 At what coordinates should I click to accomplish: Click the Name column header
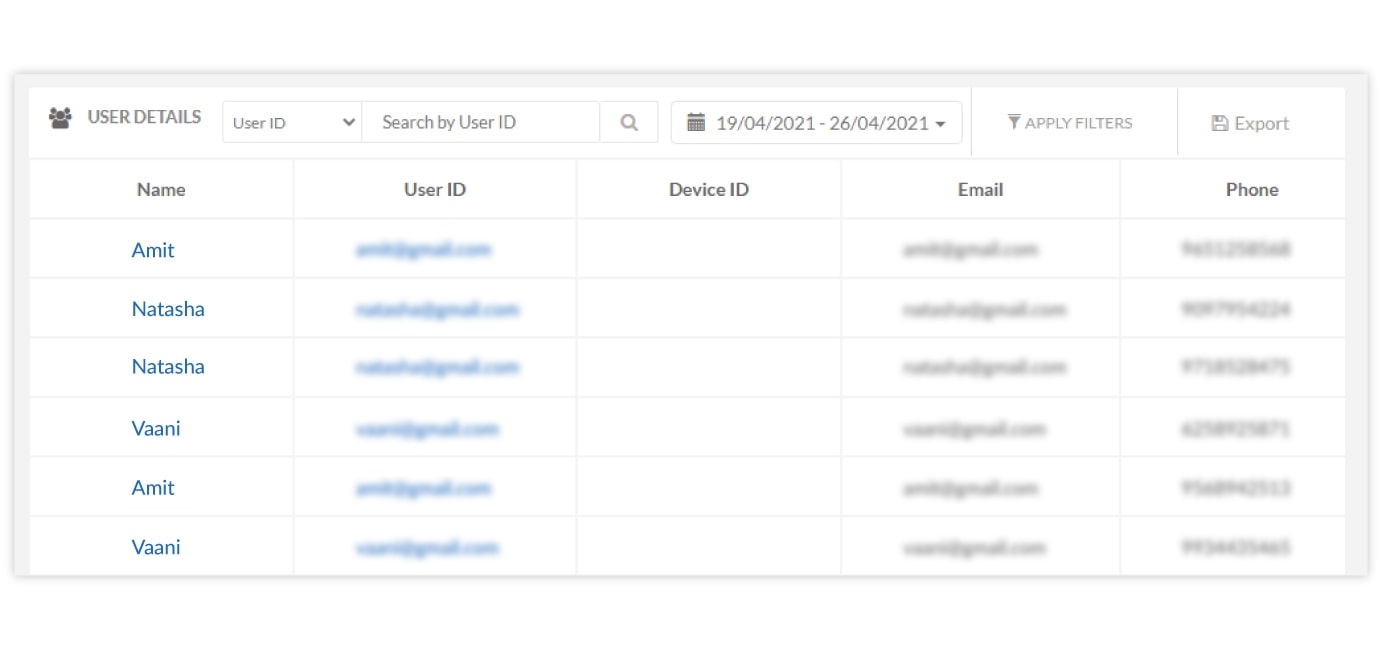click(x=160, y=189)
